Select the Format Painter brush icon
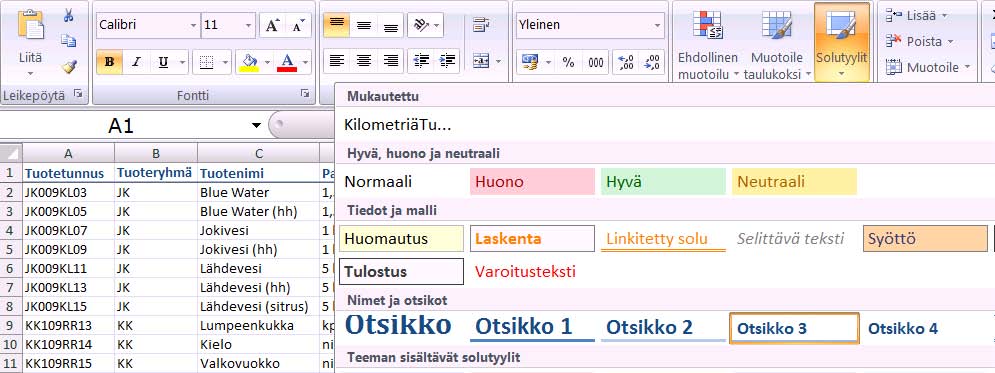The height and width of the screenshot is (373, 995). (x=69, y=66)
